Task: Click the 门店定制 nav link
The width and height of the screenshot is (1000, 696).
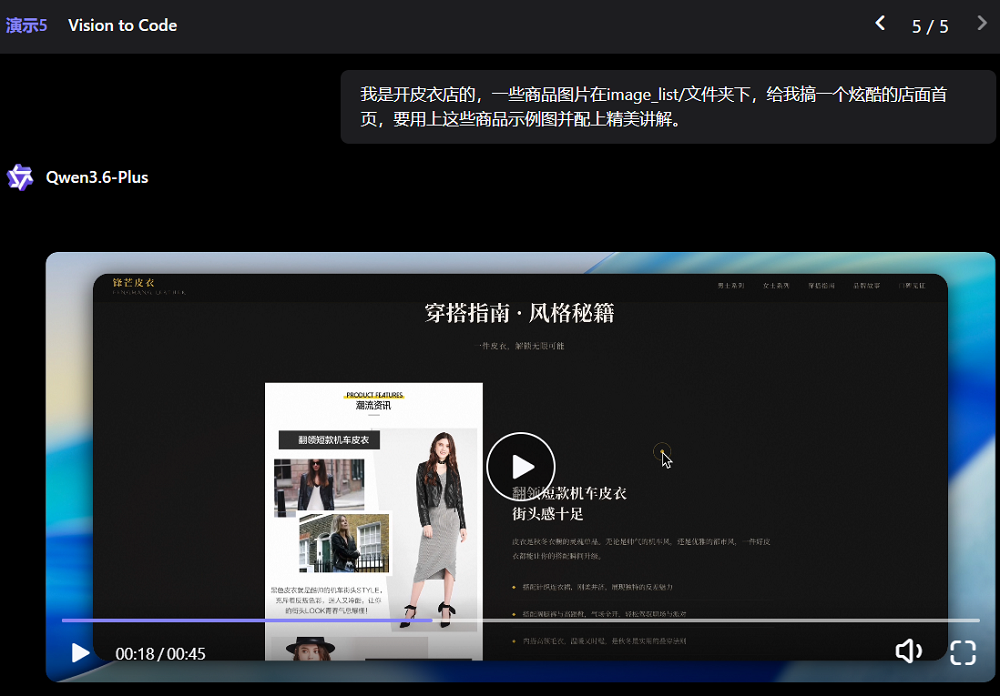Action: pos(911,285)
